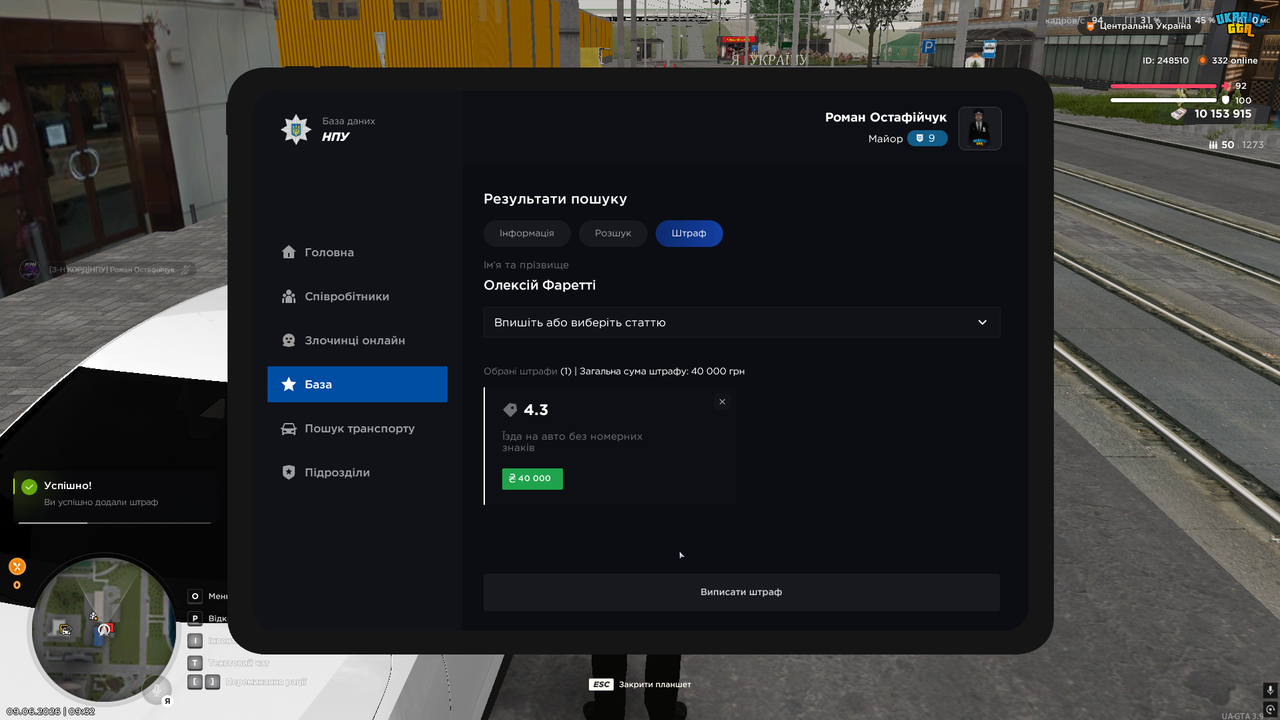Click the O key hint icon

[x=196, y=596]
